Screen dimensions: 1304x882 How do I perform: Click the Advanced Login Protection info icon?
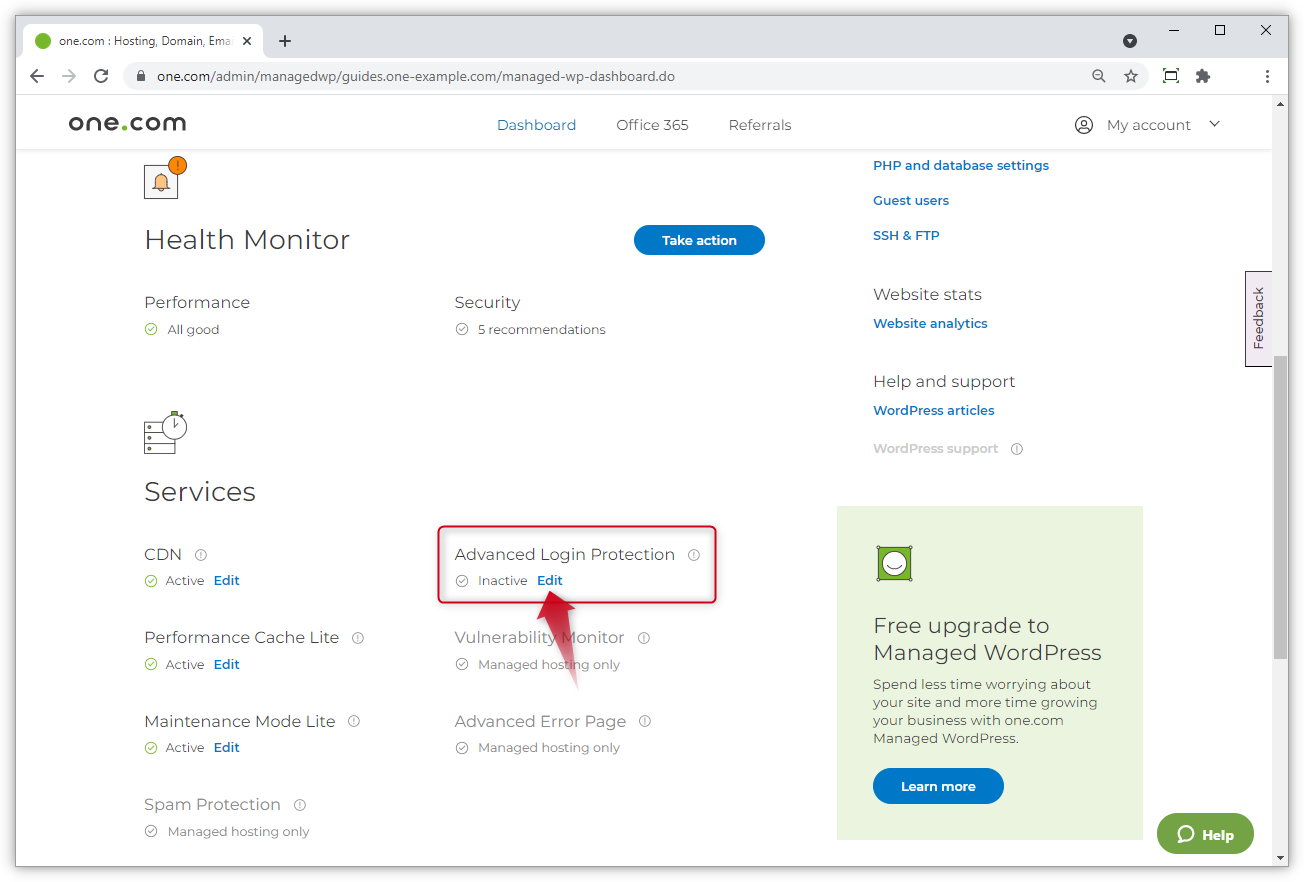694,554
